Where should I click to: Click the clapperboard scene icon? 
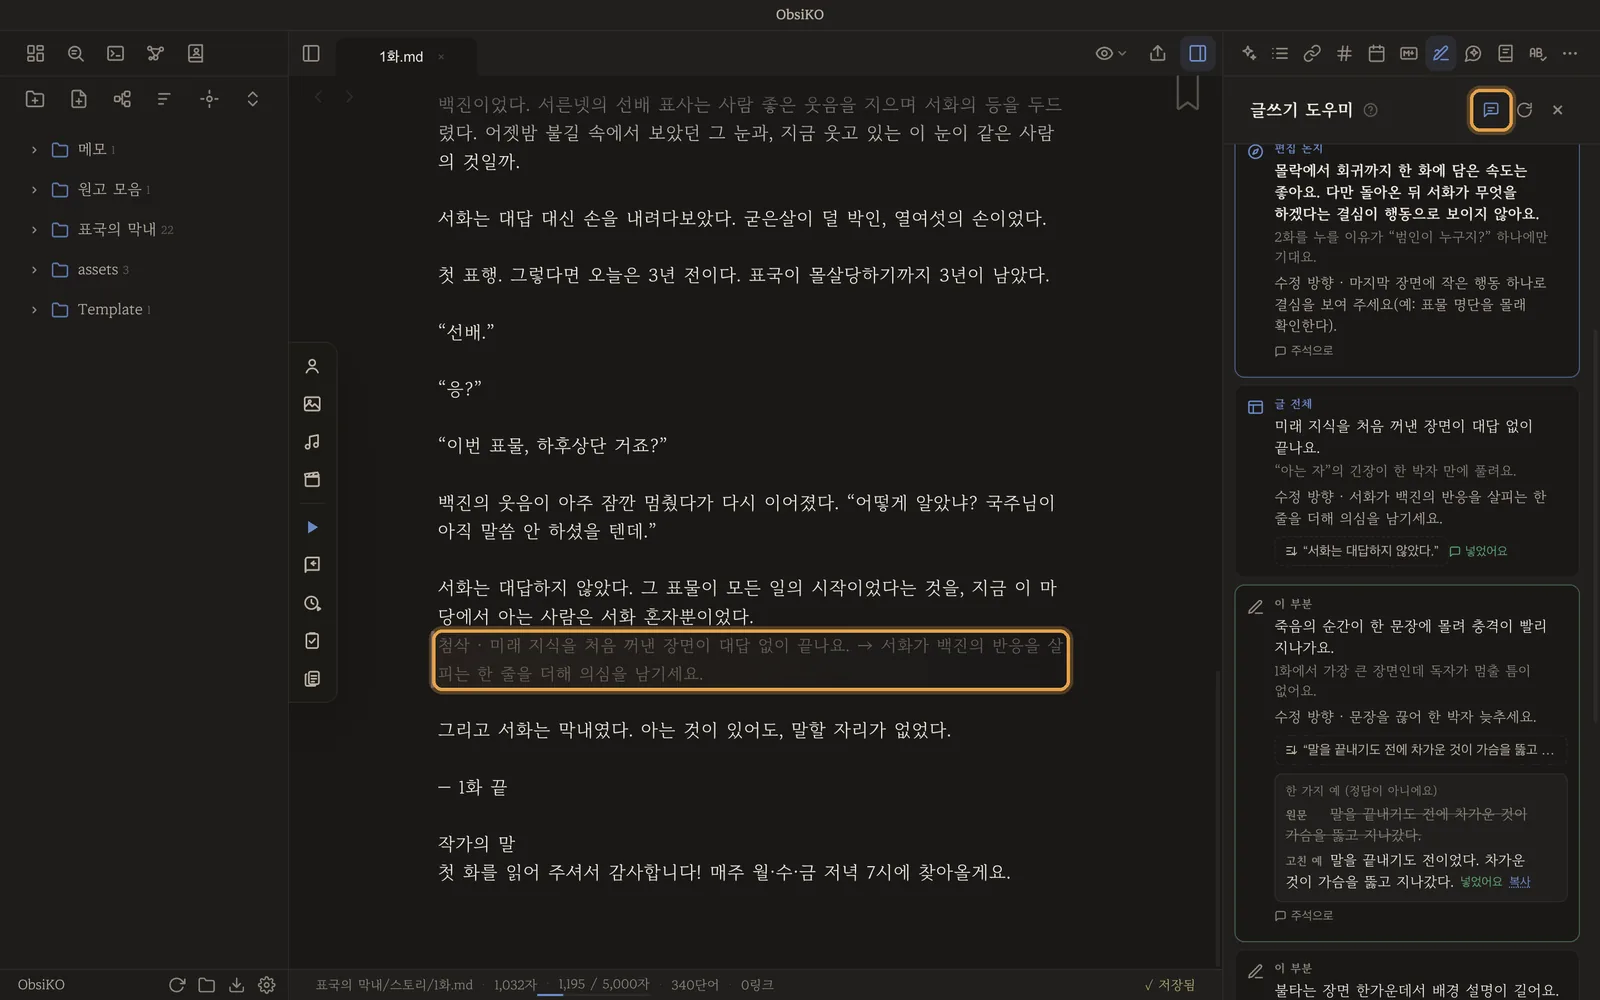click(x=312, y=480)
